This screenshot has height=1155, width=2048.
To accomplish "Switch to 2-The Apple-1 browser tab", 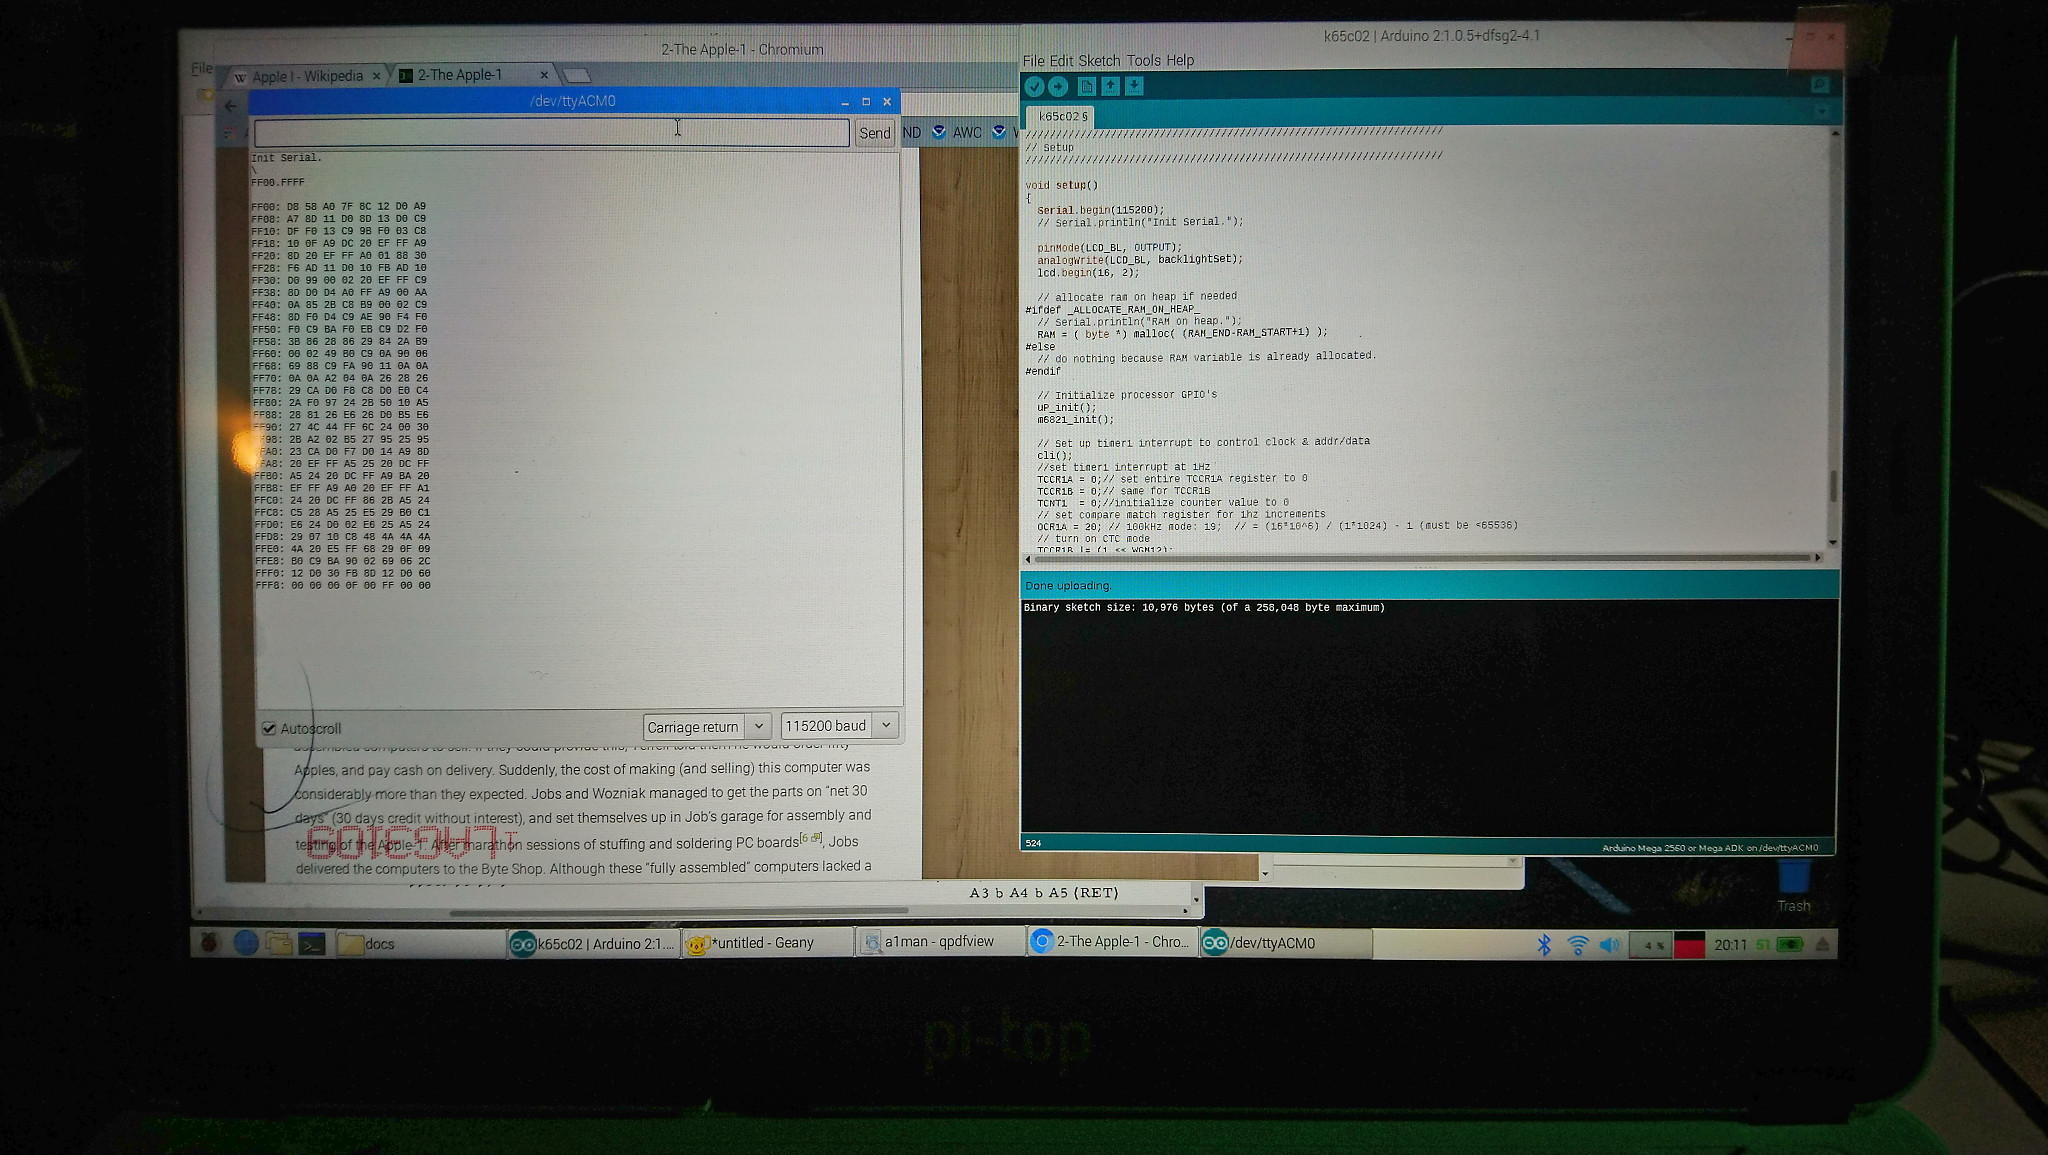I will [473, 75].
